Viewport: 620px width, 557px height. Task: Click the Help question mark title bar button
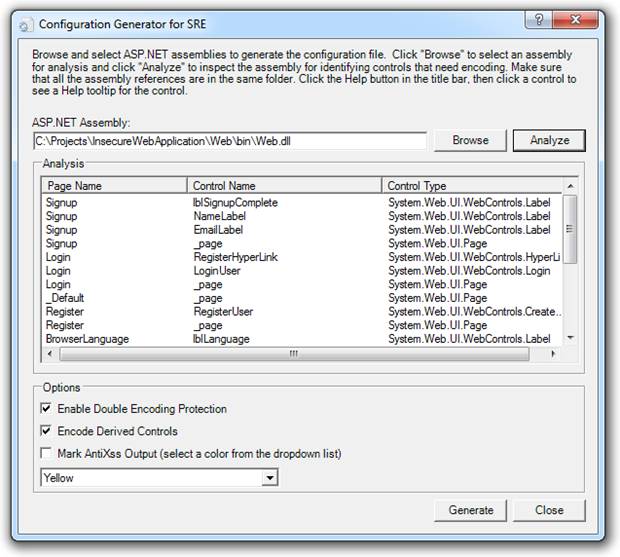click(539, 20)
